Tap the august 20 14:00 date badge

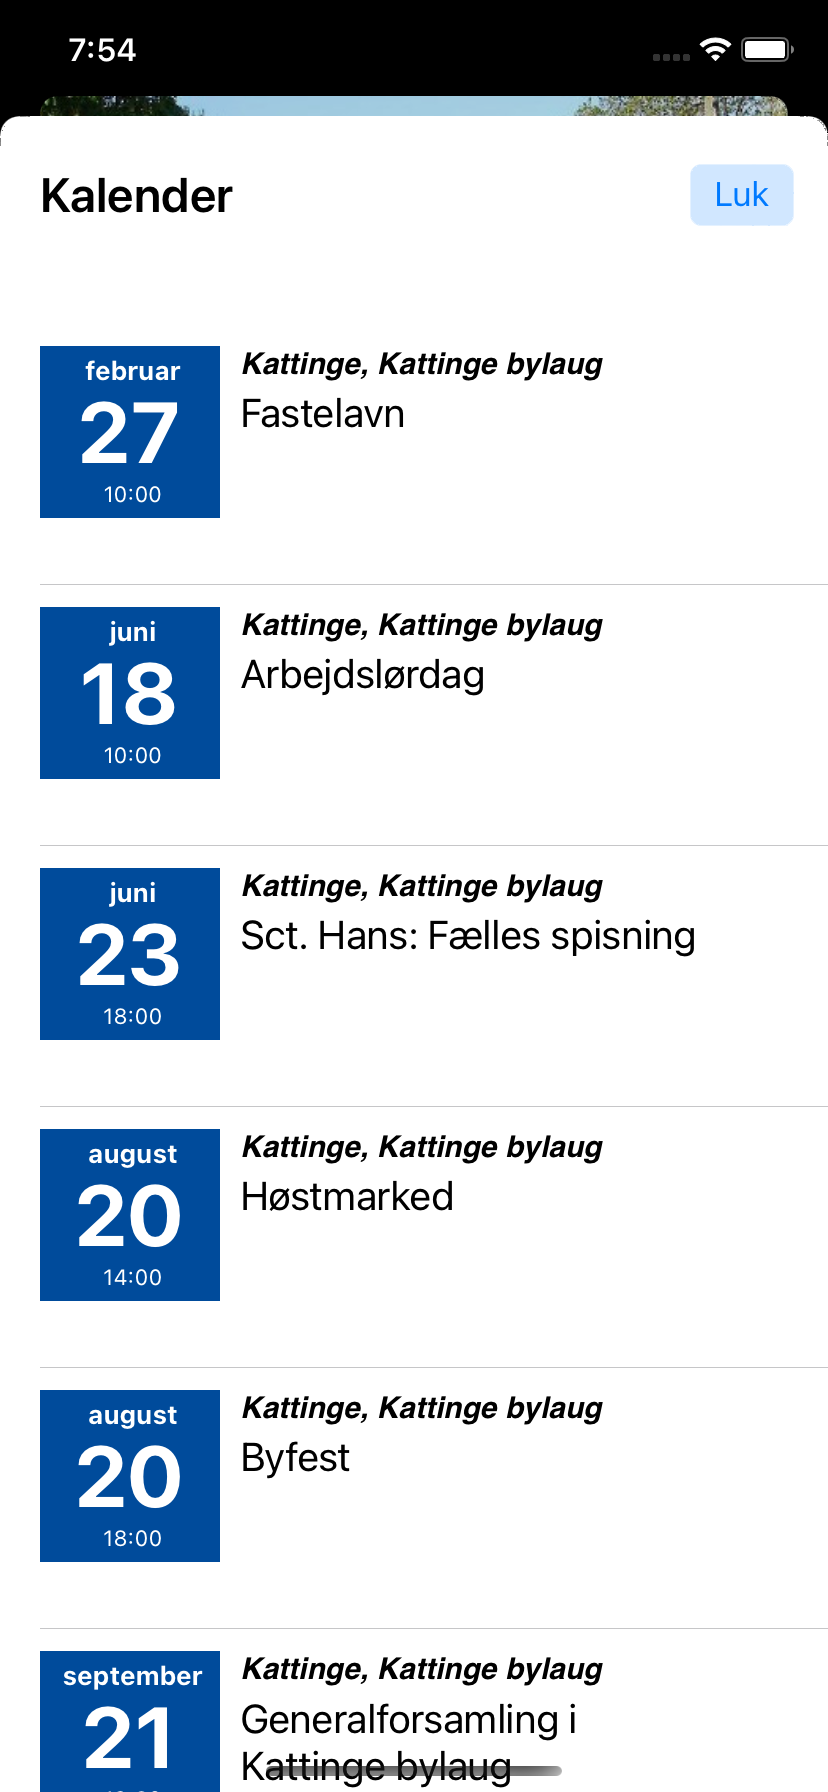tap(130, 1215)
